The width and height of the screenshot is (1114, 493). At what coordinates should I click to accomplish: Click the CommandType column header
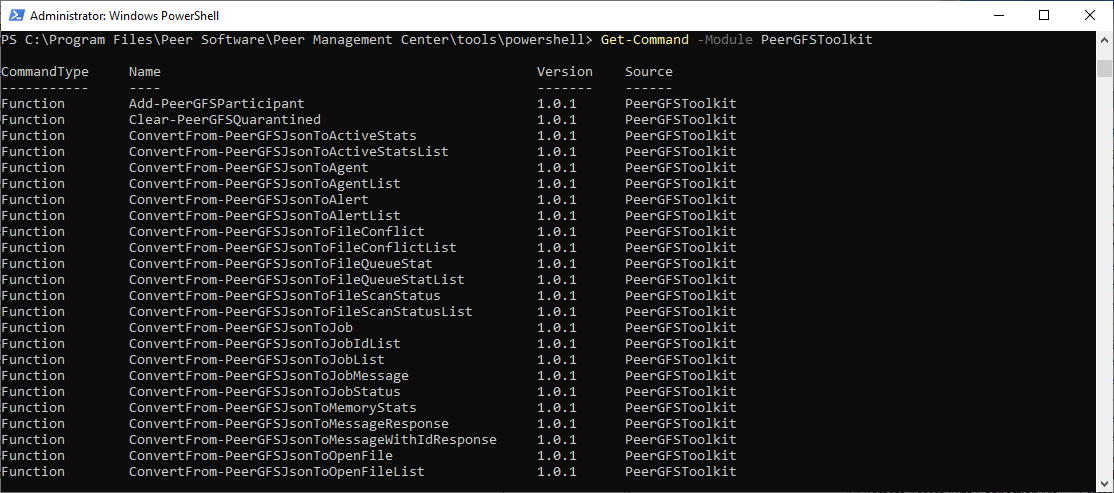[45, 72]
